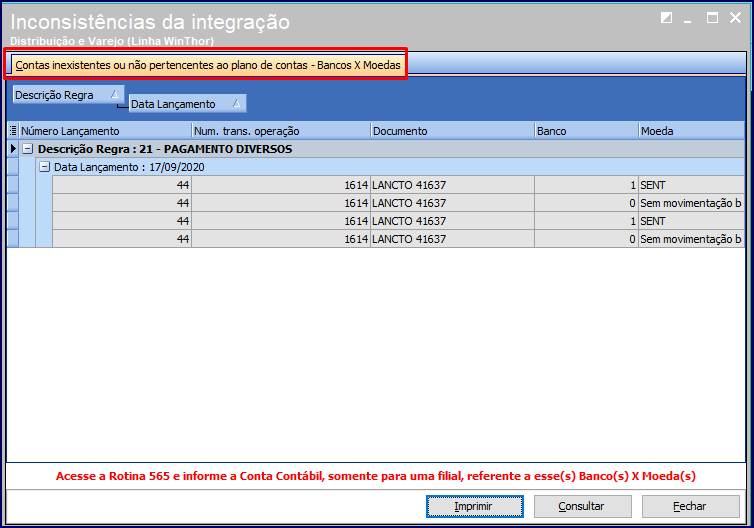Click third row's LANCTO 41637 document cell
Viewport: 754px width, 528px height.
(452, 221)
